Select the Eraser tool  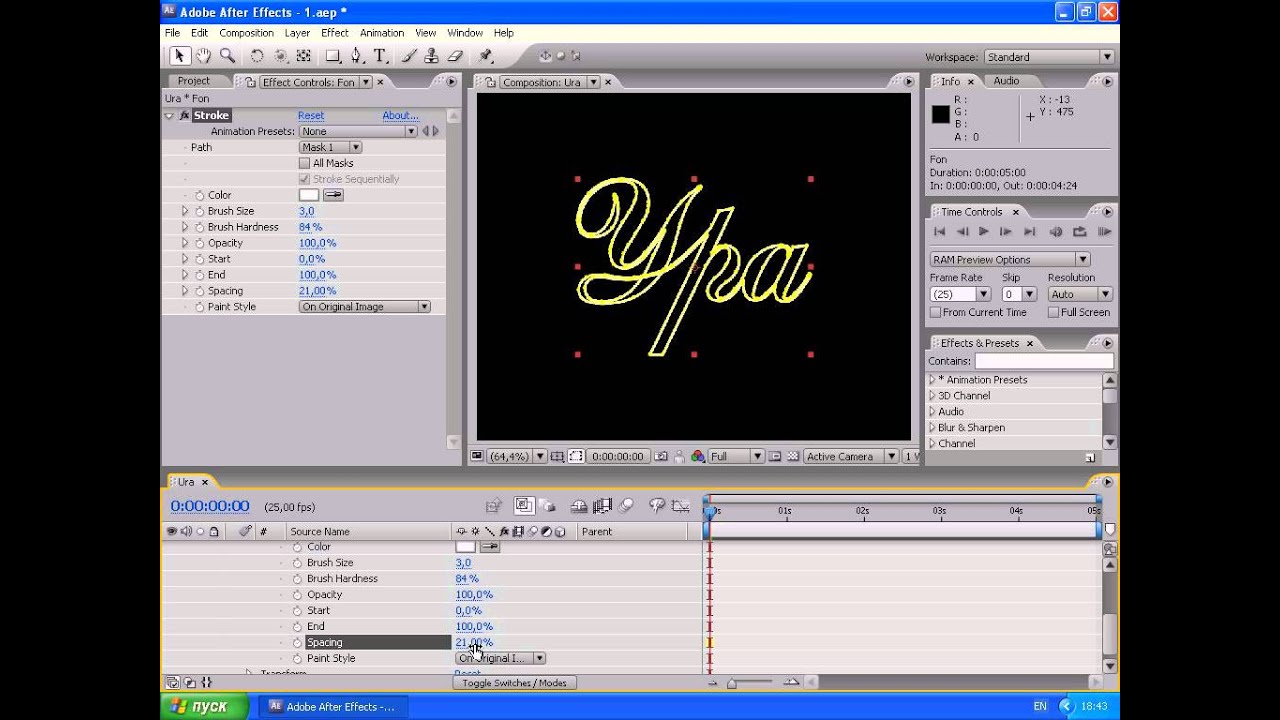coord(455,56)
